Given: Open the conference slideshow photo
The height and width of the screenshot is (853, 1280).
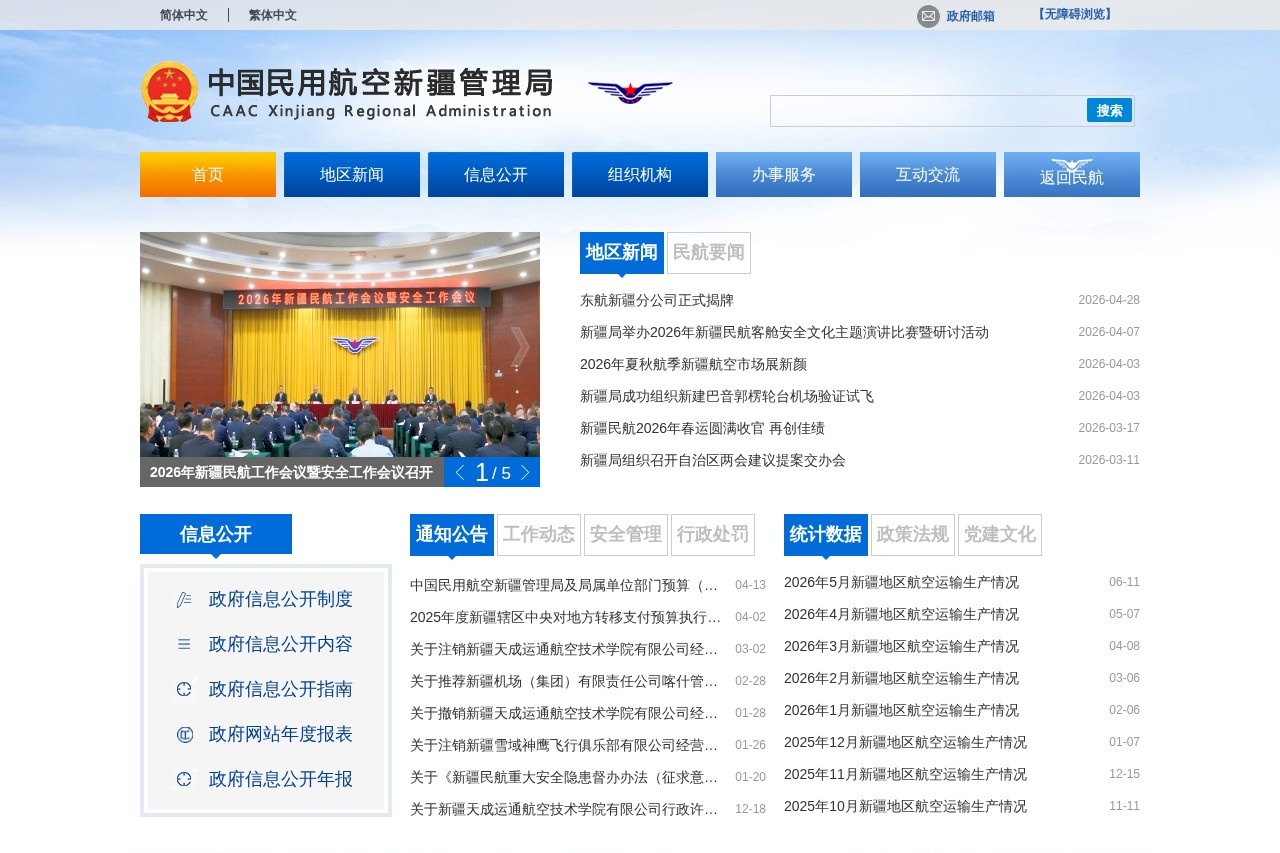Looking at the screenshot, I should click(340, 345).
